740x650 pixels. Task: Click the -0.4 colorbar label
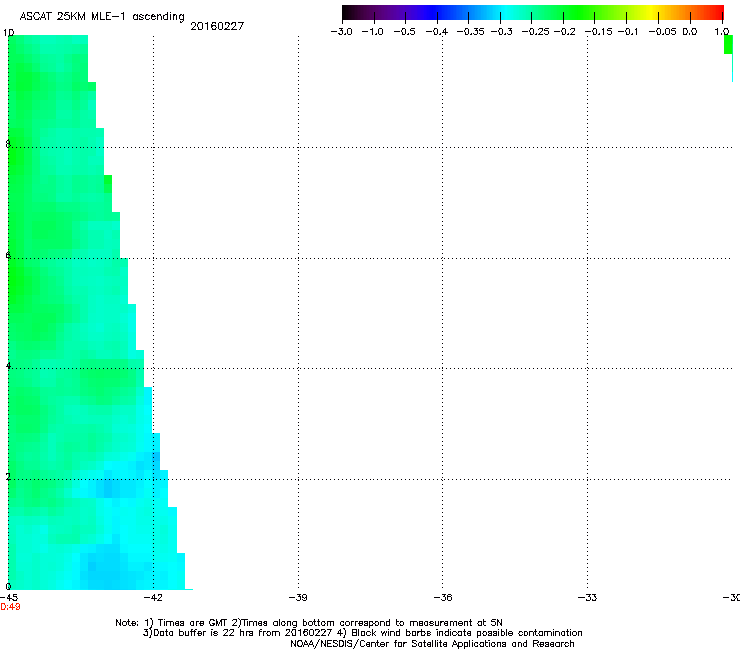pyautogui.click(x=437, y=32)
